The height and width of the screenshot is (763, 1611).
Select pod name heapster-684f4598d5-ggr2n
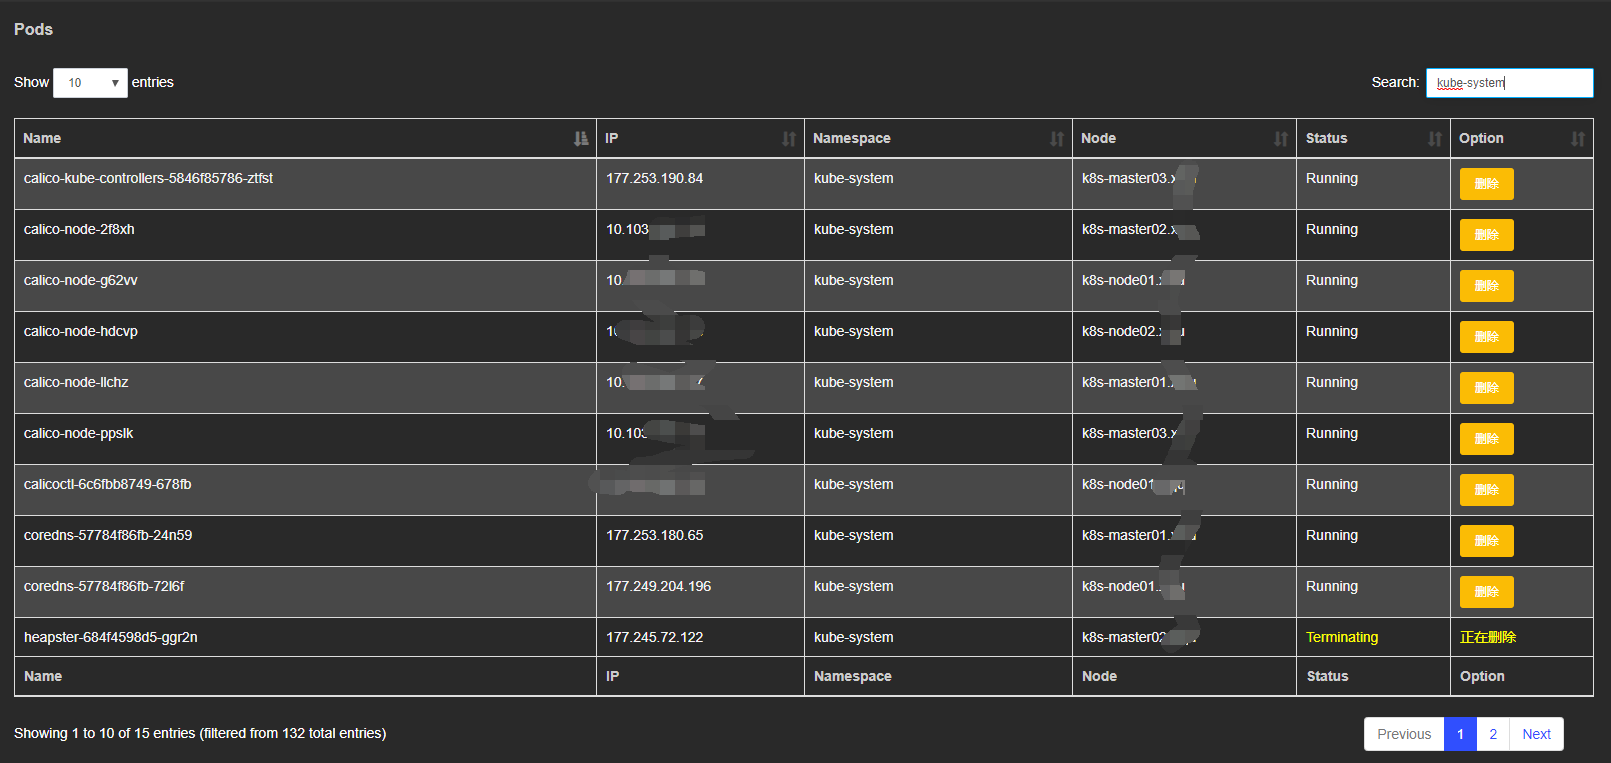click(111, 637)
